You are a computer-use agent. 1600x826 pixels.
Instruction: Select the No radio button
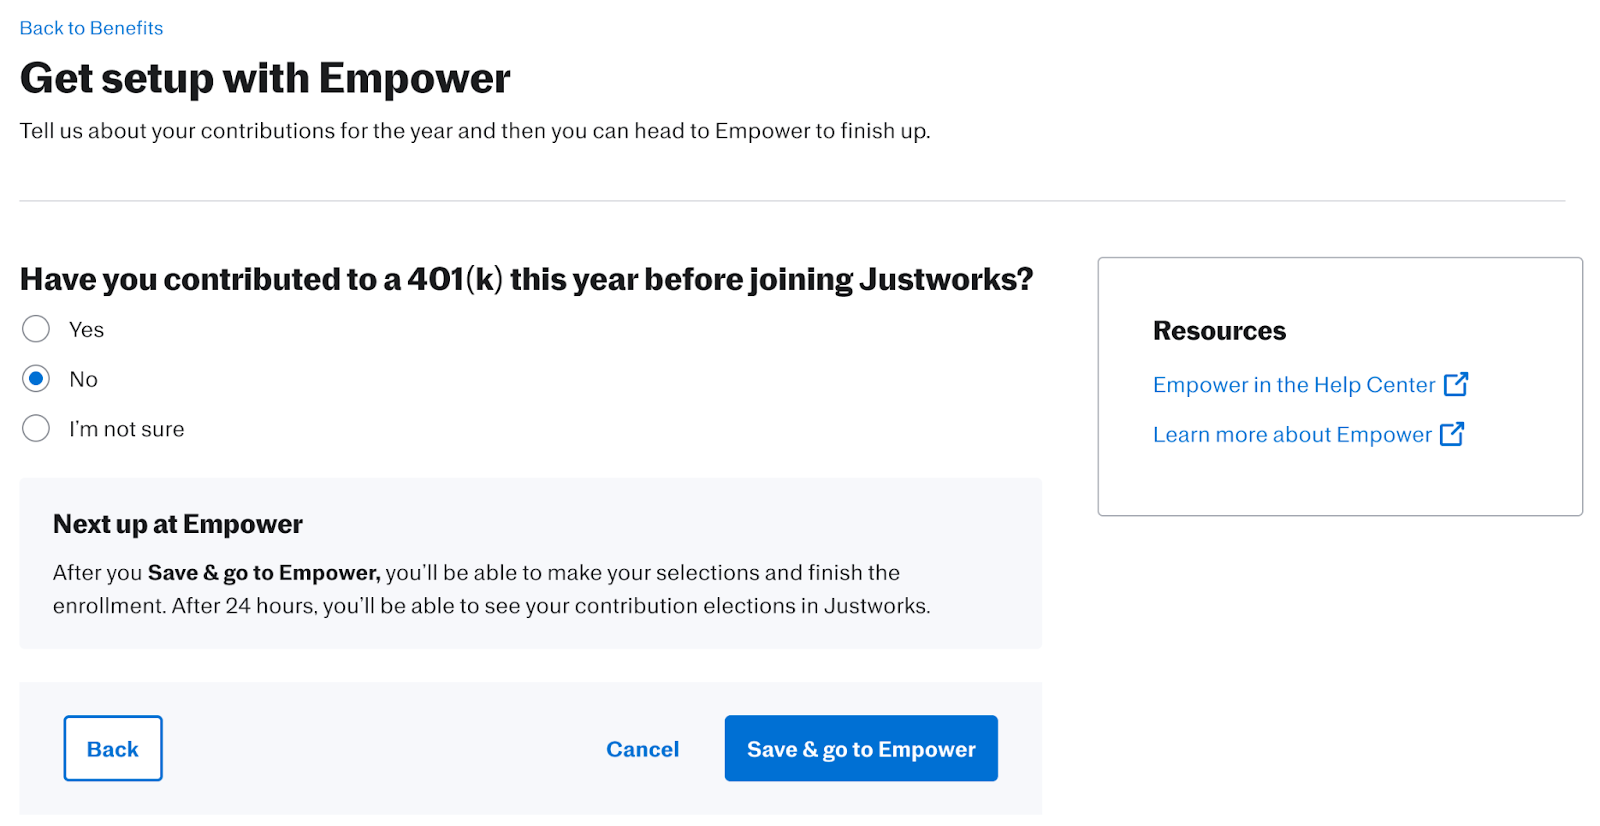pos(36,379)
